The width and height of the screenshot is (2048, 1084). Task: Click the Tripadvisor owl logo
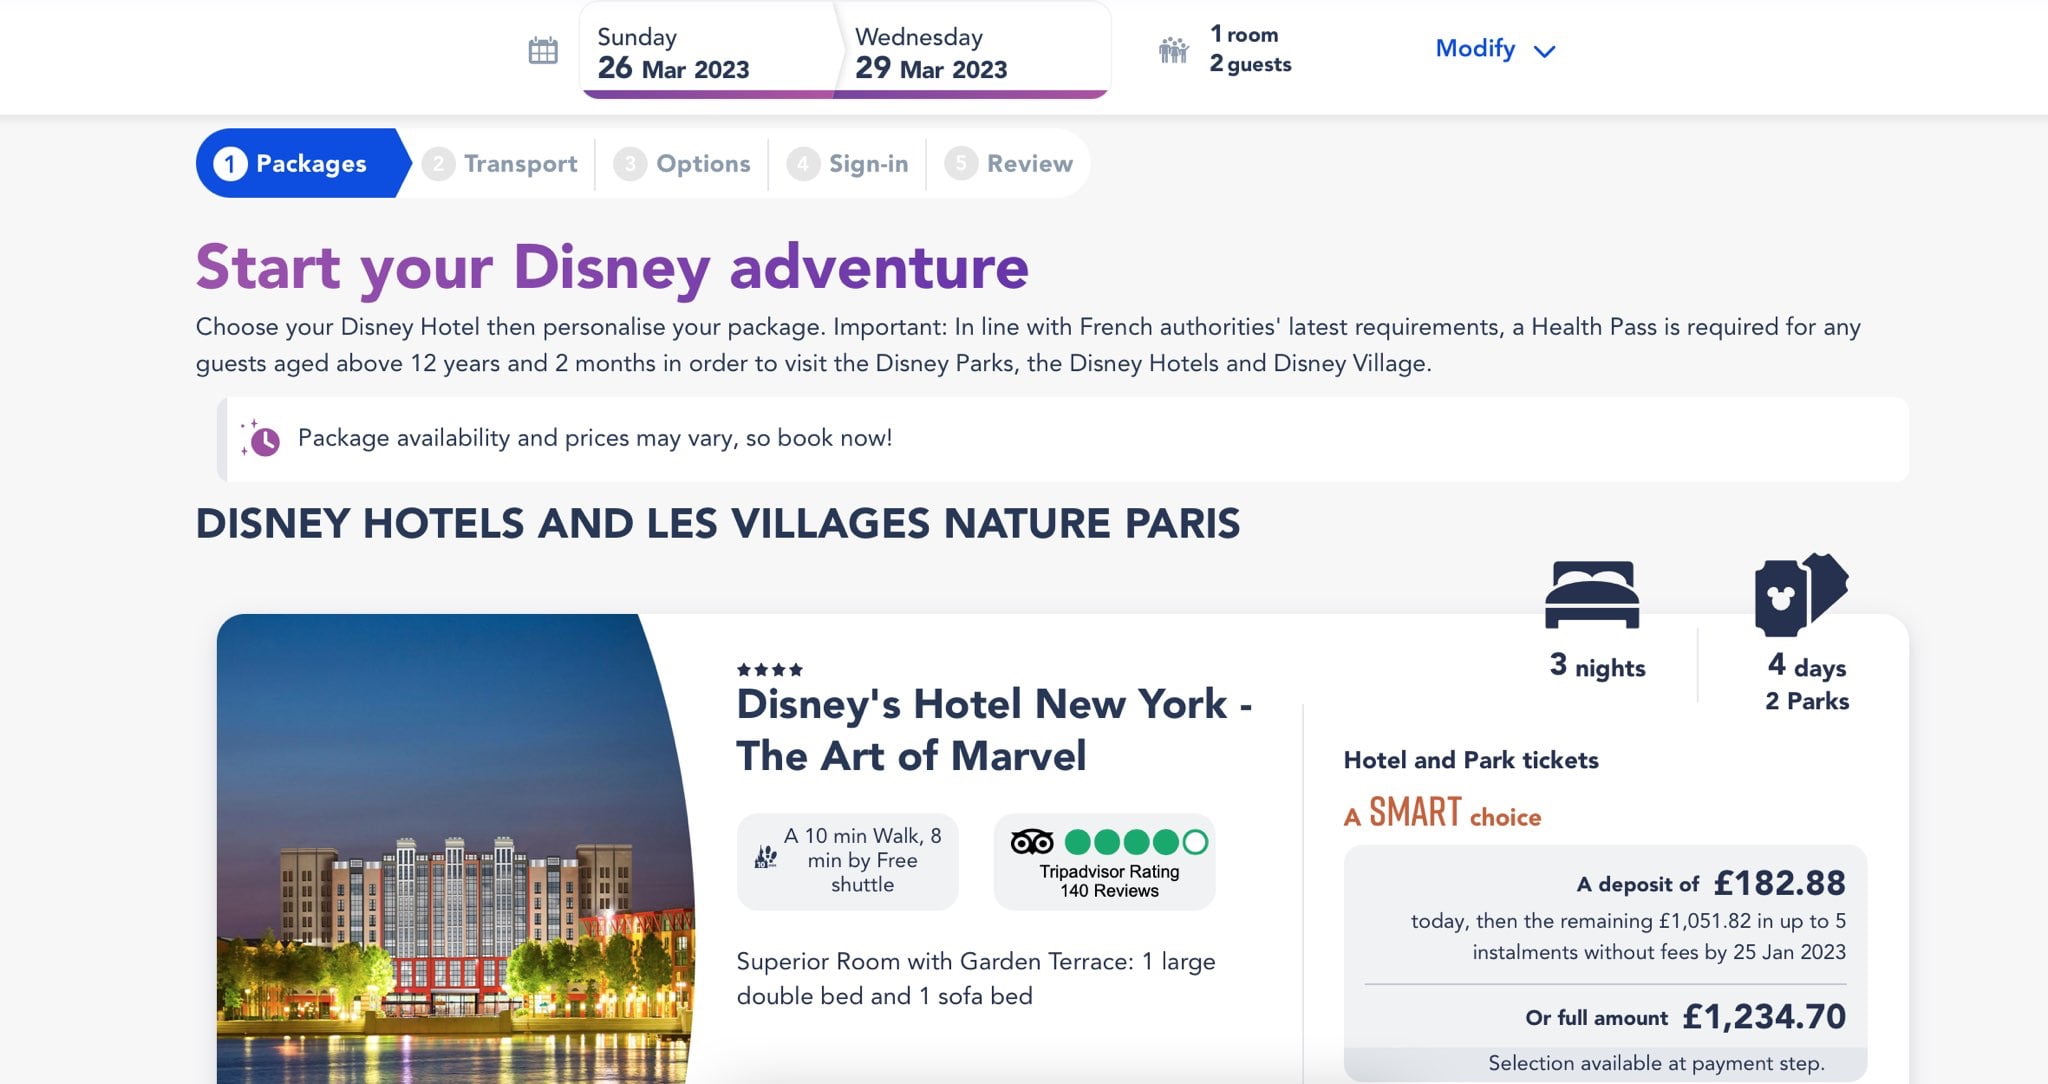coord(1032,842)
